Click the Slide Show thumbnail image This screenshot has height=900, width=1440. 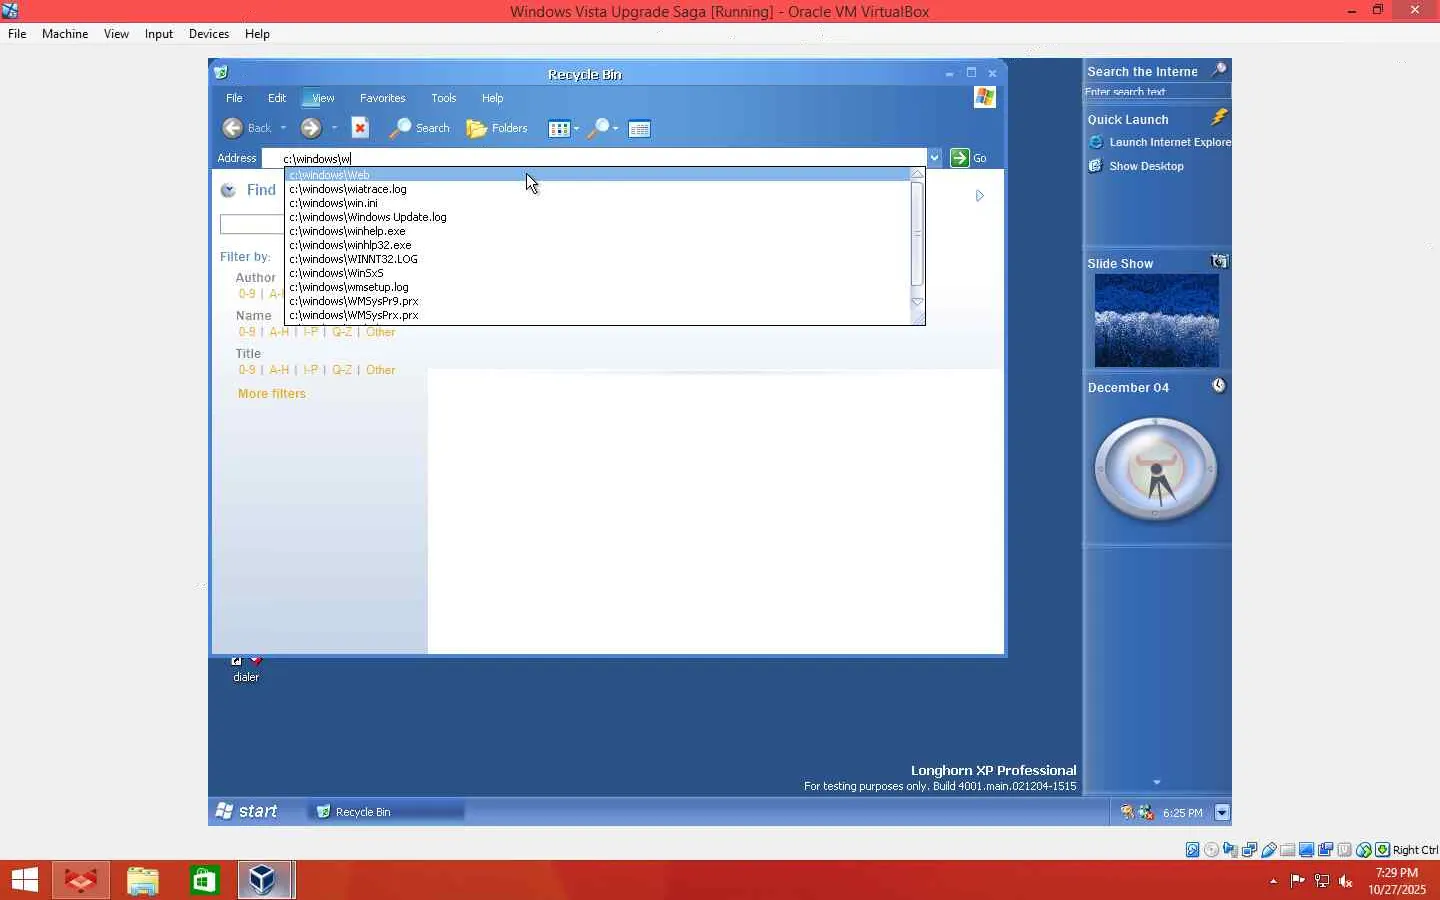(1157, 321)
